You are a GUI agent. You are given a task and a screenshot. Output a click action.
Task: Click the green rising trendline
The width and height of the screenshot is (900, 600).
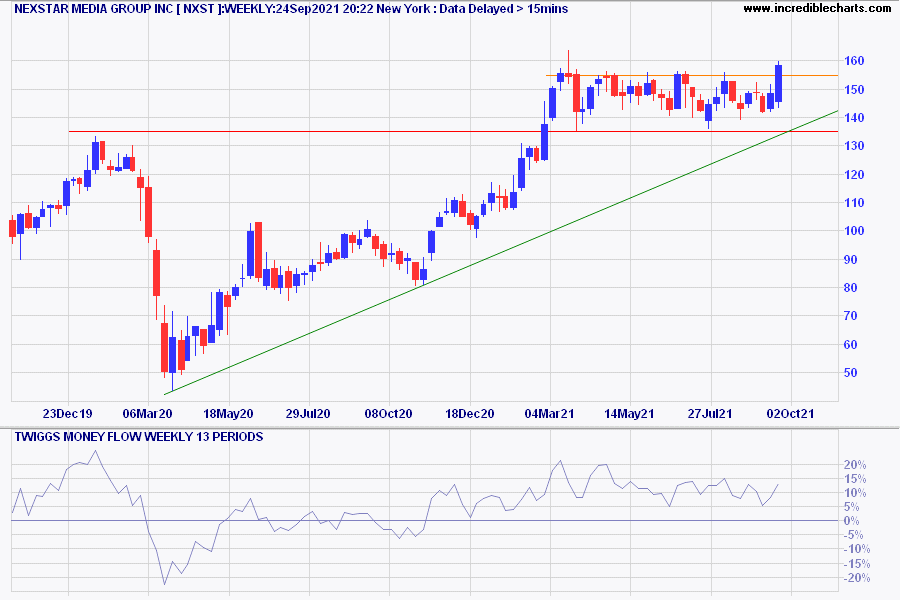point(501,253)
